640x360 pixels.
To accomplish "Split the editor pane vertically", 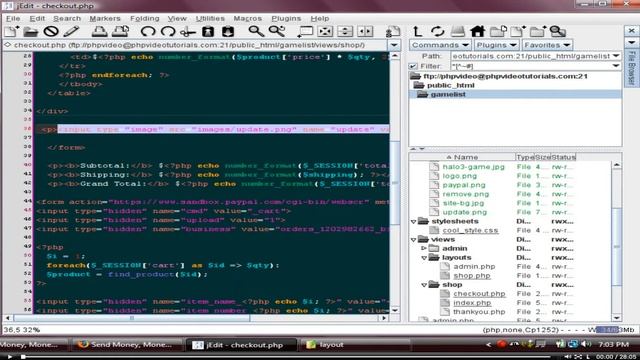I will [365, 31].
